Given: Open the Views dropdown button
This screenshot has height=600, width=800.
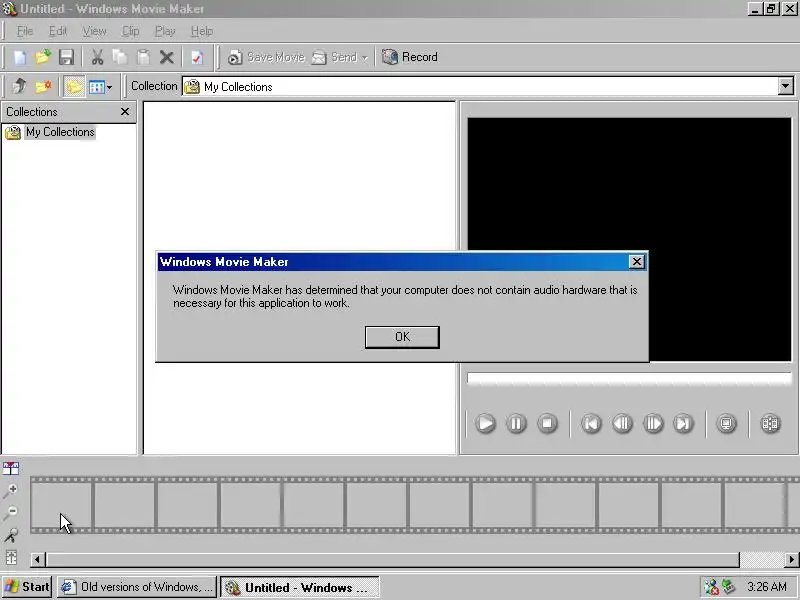Looking at the screenshot, I should 101,87.
